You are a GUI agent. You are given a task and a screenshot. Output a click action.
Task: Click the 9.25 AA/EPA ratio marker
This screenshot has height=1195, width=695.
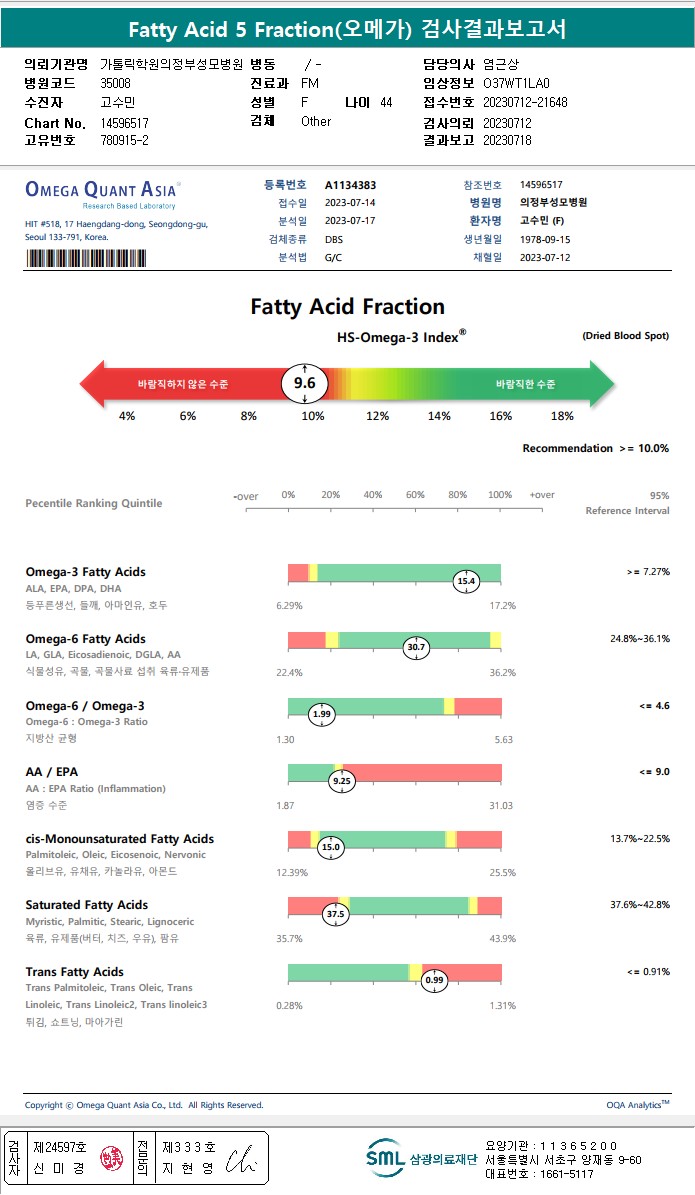[342, 781]
